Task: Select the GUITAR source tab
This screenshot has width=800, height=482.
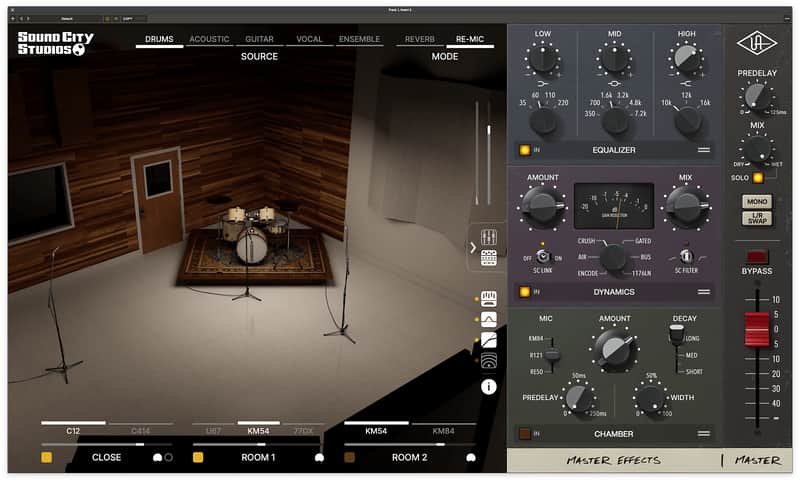Action: click(259, 39)
